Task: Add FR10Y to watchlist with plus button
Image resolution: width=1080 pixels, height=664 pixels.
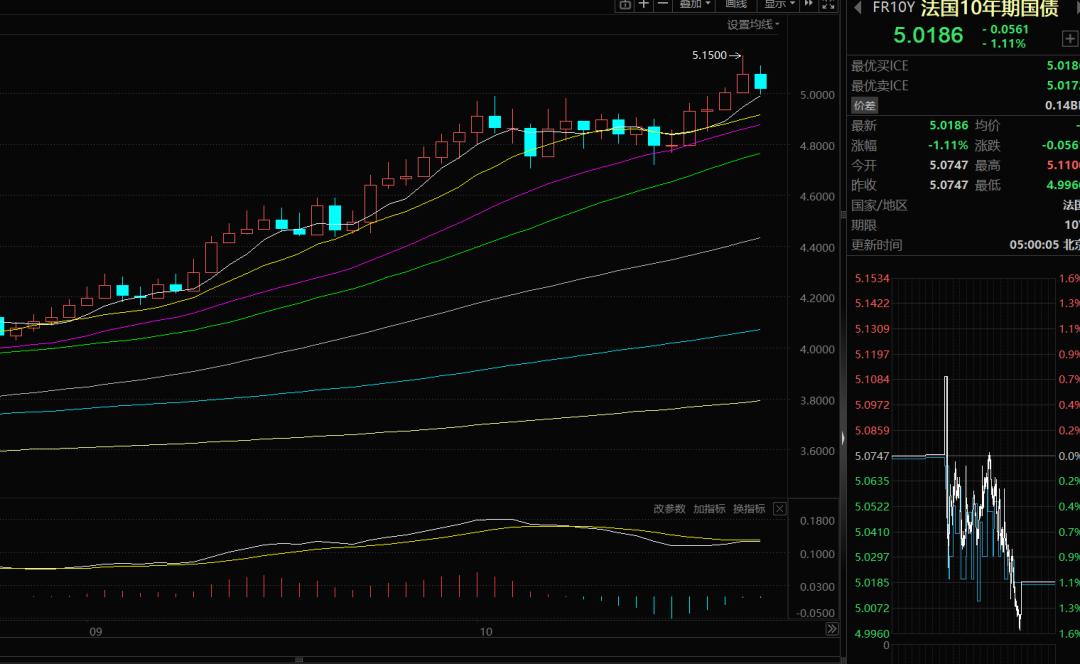Action: pyautogui.click(x=1070, y=39)
